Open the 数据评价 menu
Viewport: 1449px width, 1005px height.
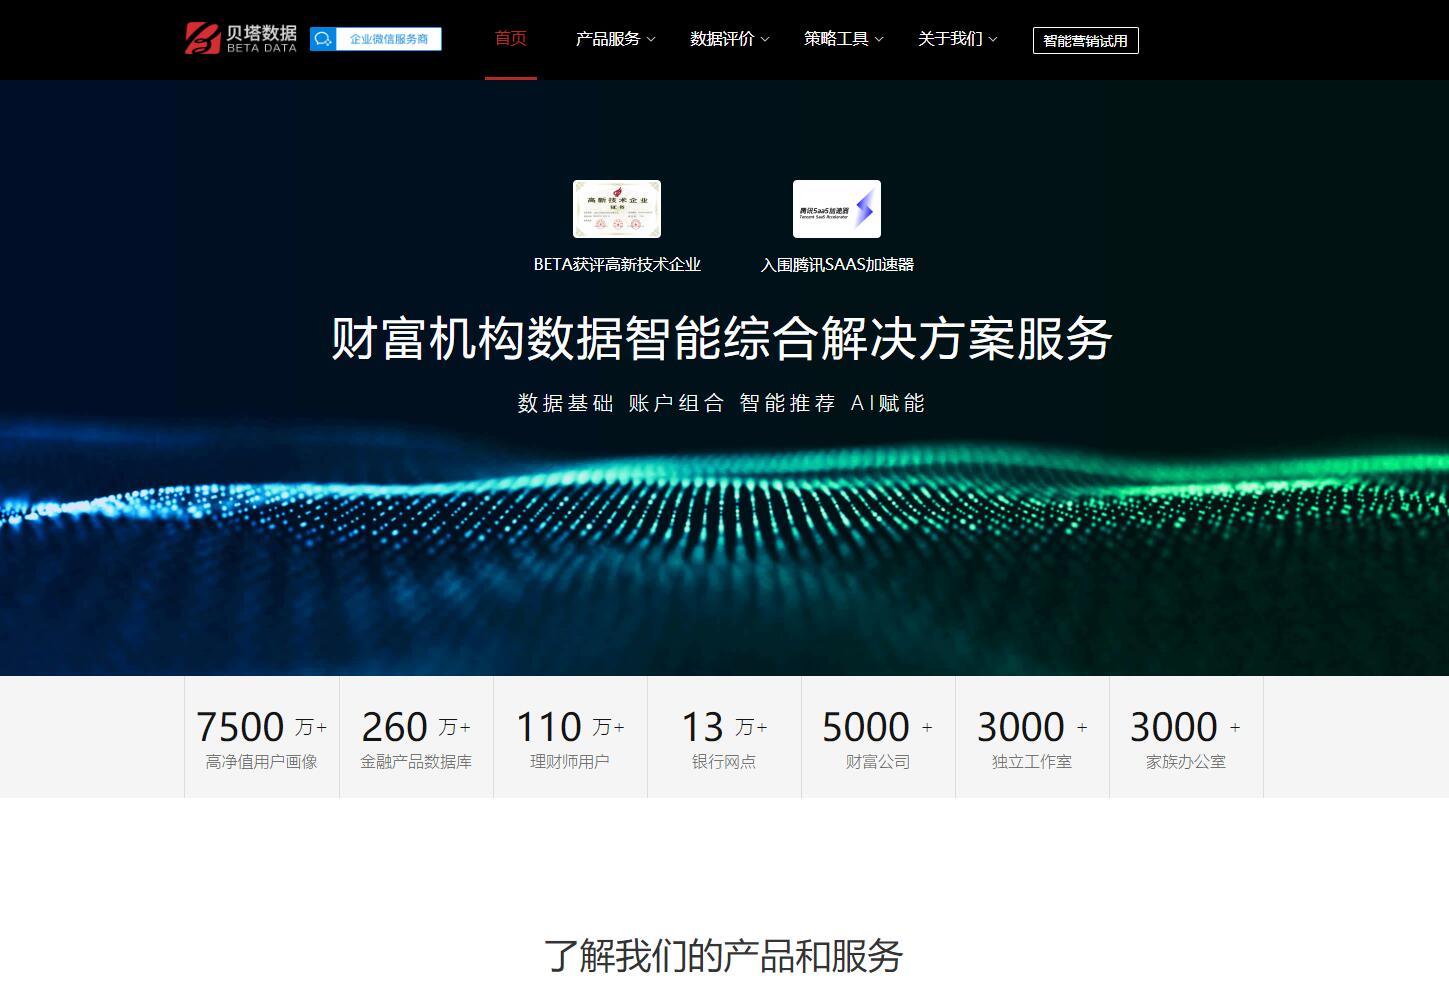722,39
